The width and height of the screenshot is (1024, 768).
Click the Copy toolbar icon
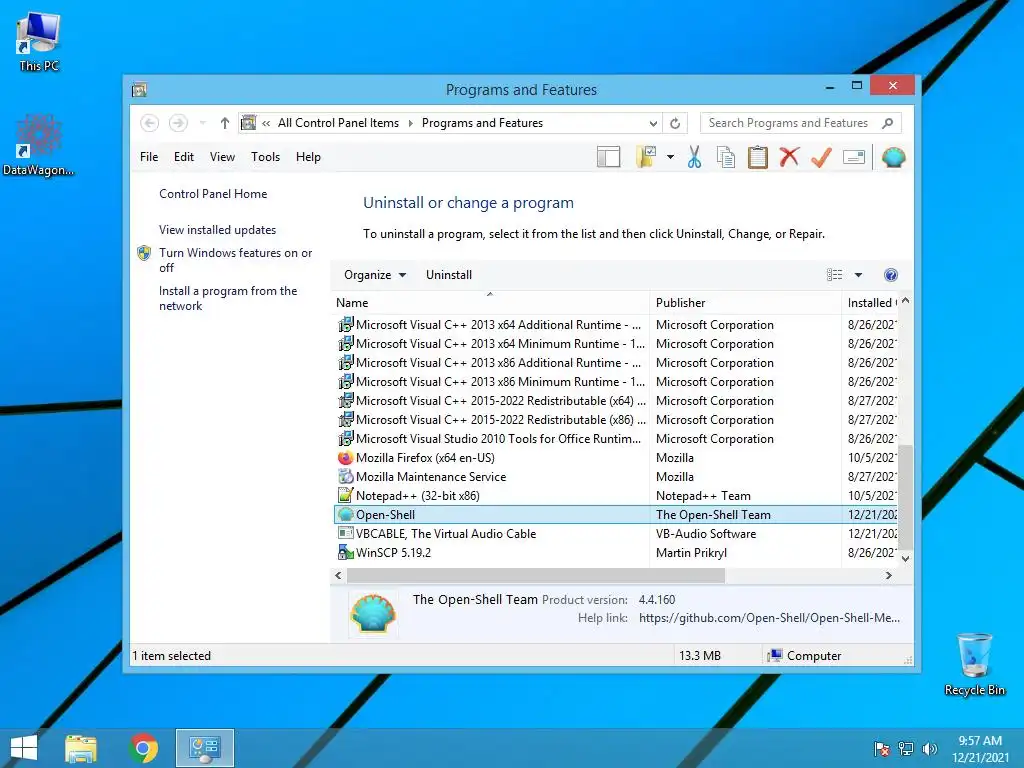point(726,157)
